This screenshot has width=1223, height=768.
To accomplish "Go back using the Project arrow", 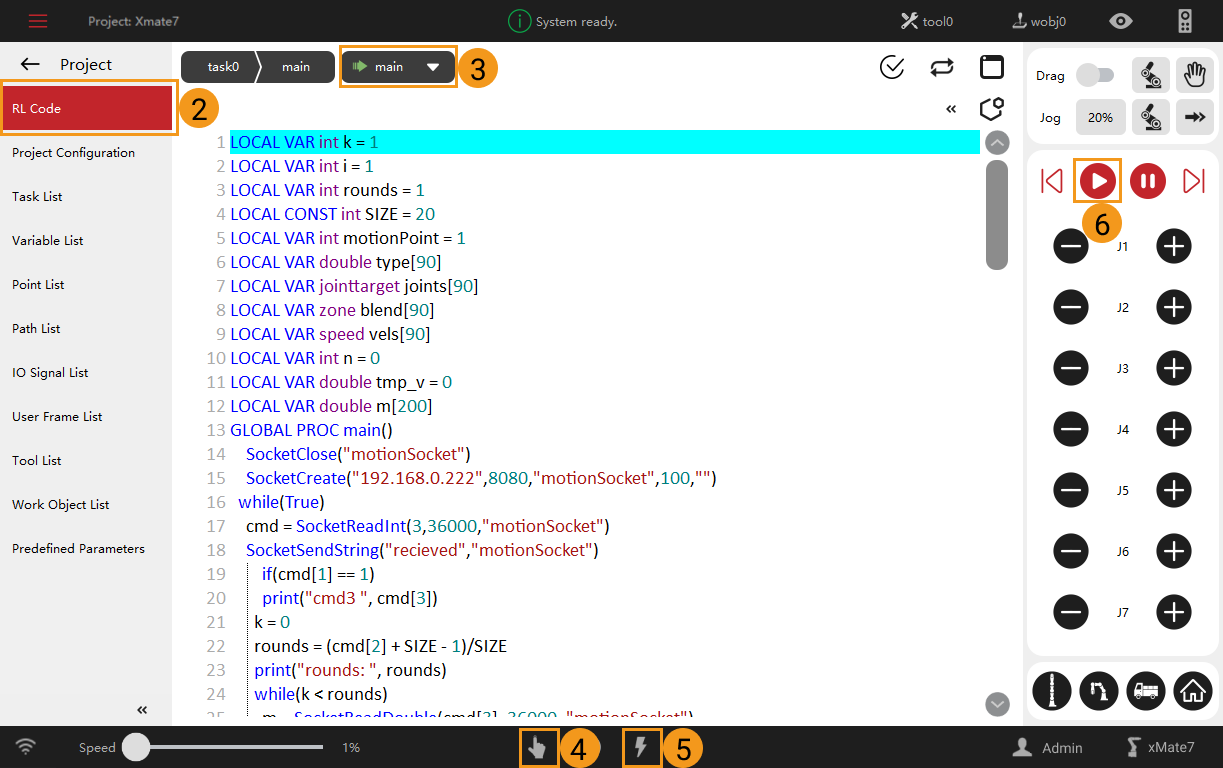I will pos(30,64).
